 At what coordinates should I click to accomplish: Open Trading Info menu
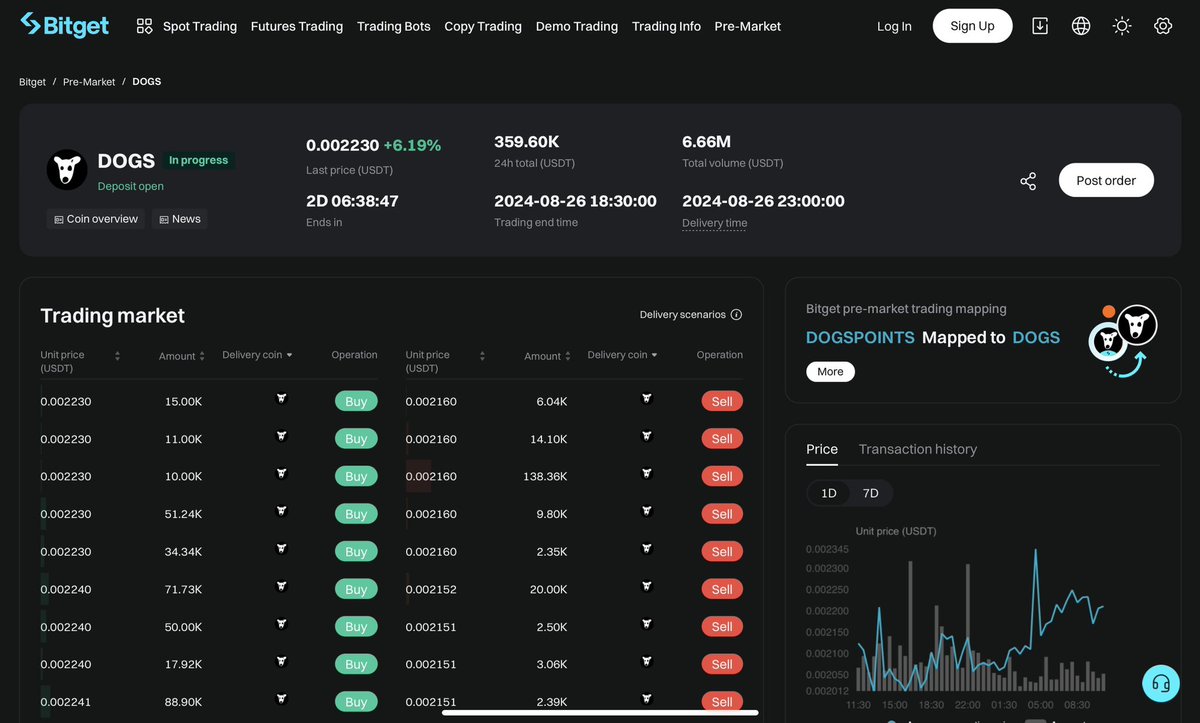point(666,26)
